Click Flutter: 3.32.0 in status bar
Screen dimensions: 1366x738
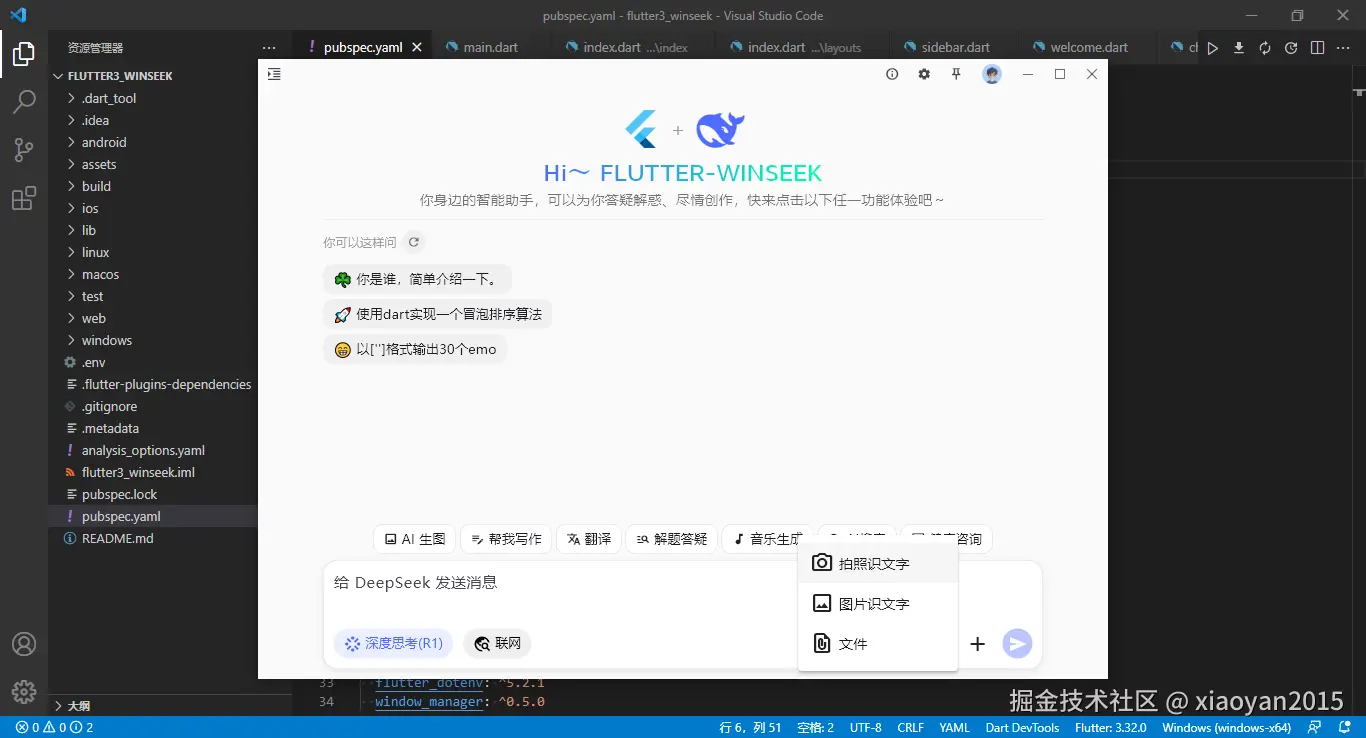click(x=1110, y=727)
